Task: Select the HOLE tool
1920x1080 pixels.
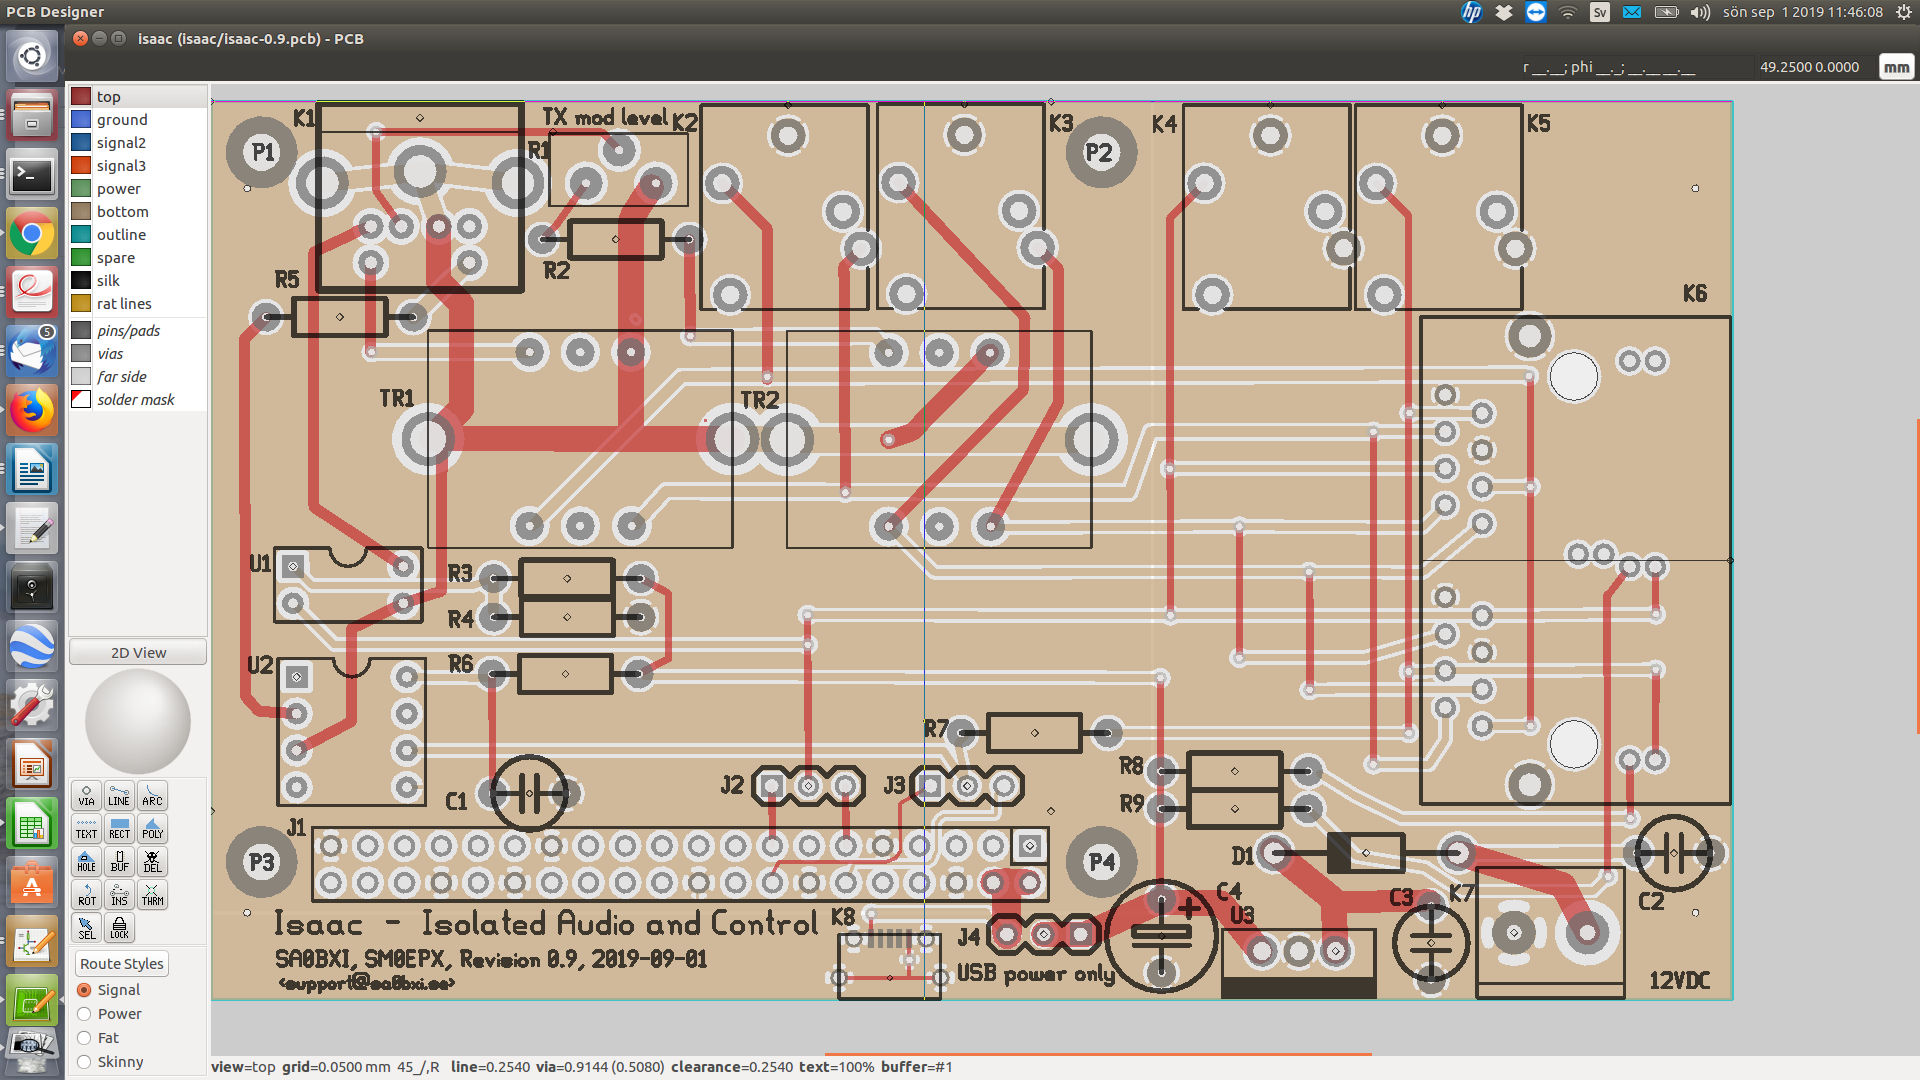Action: [x=86, y=861]
